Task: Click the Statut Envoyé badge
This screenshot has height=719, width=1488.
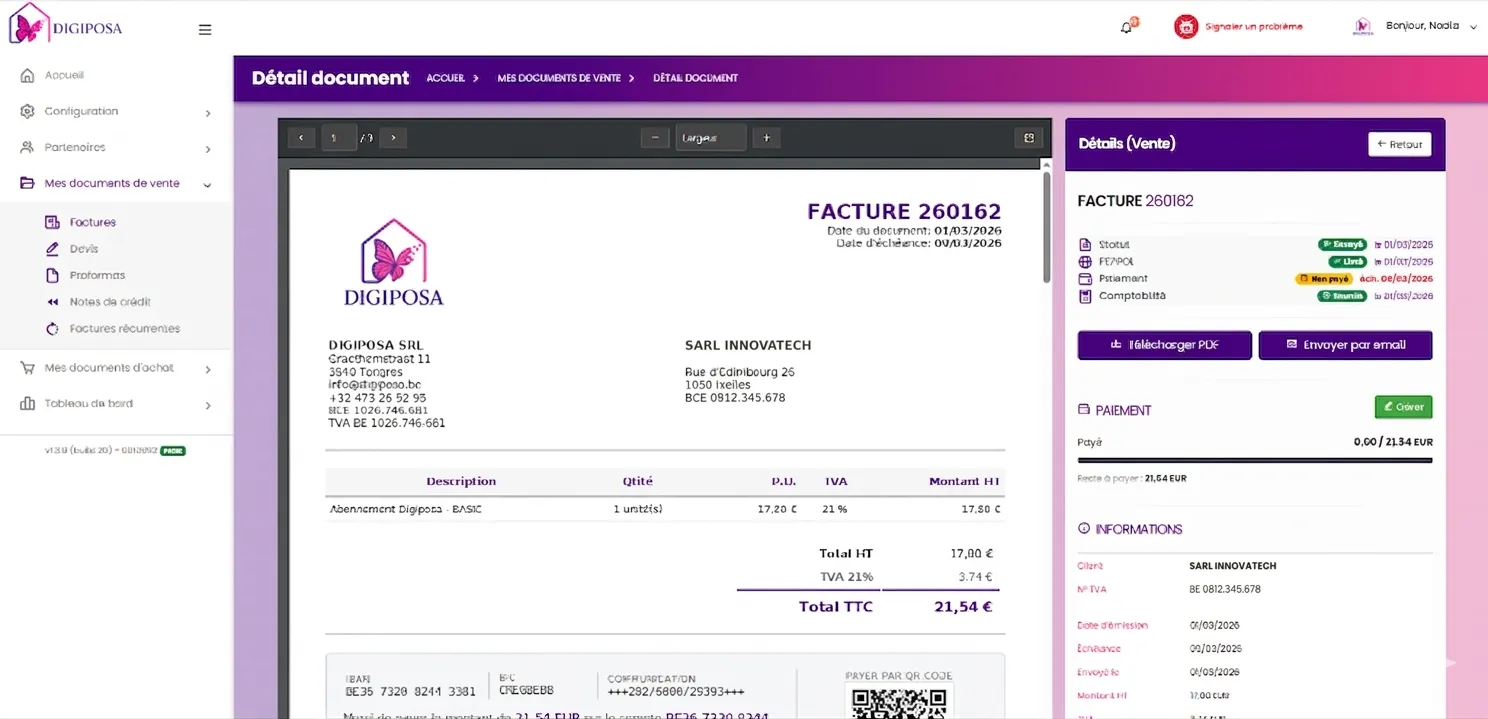Action: pyautogui.click(x=1340, y=243)
